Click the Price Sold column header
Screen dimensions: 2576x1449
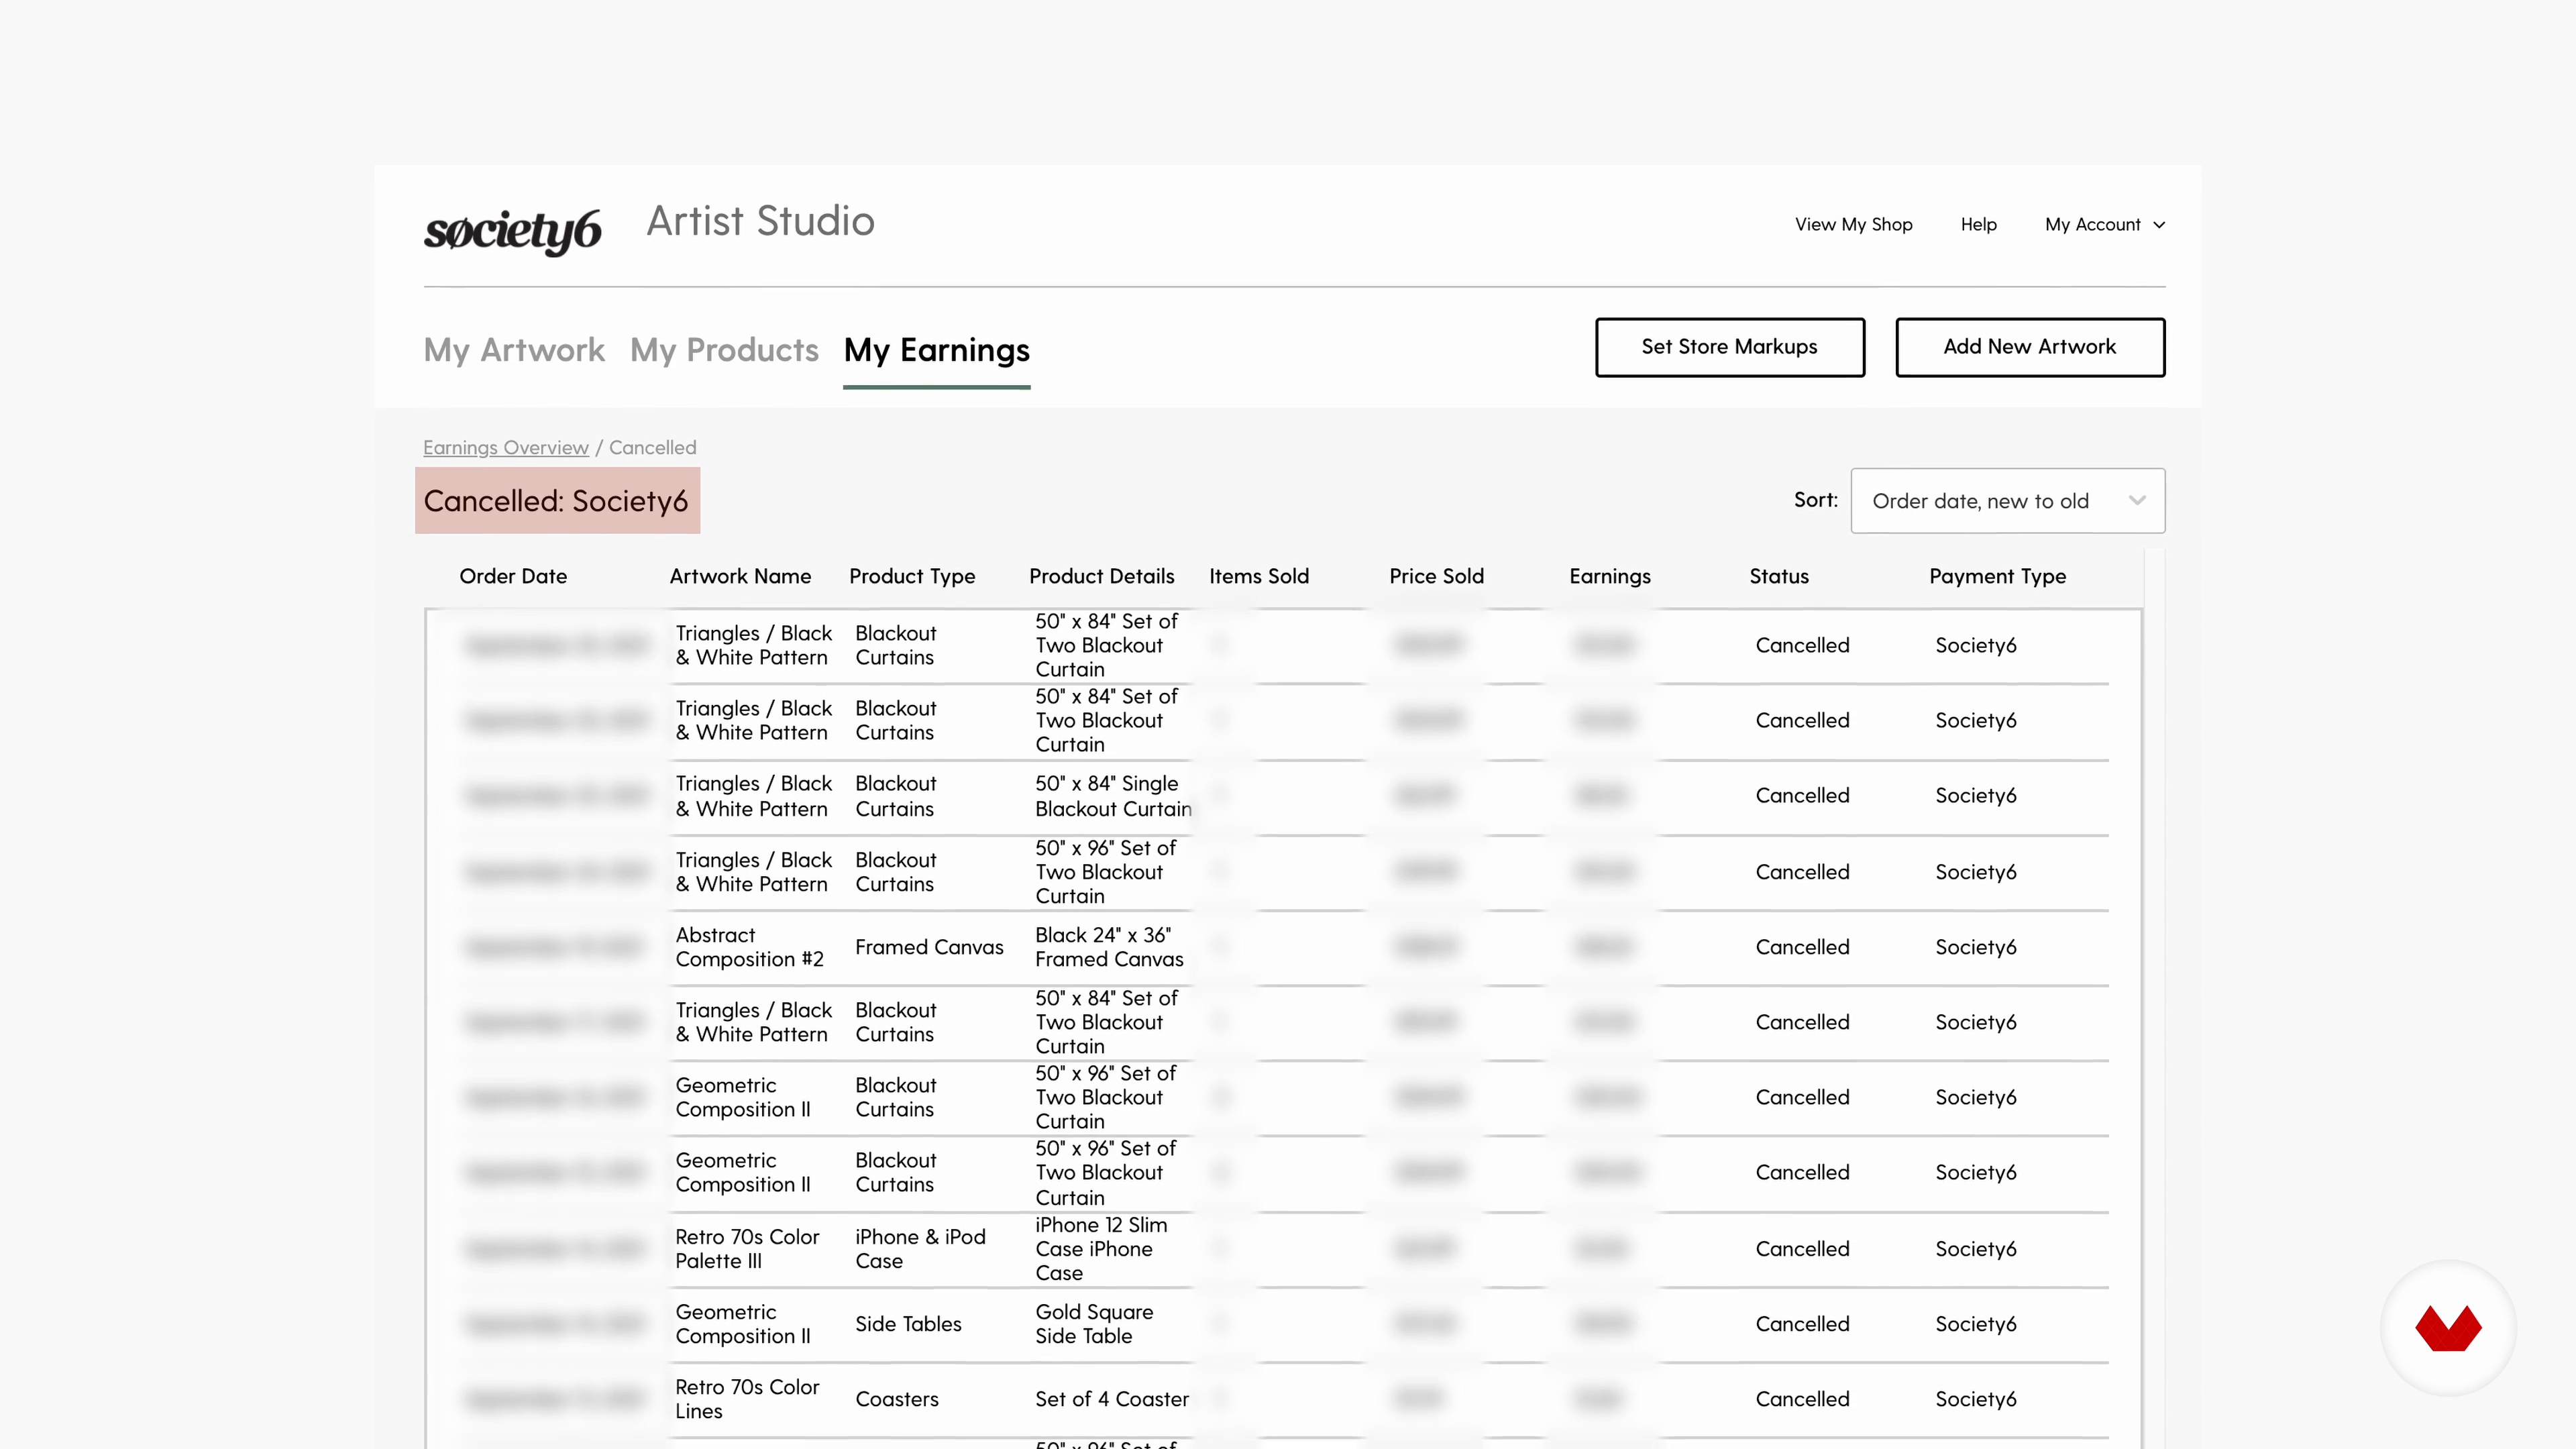1436,576
